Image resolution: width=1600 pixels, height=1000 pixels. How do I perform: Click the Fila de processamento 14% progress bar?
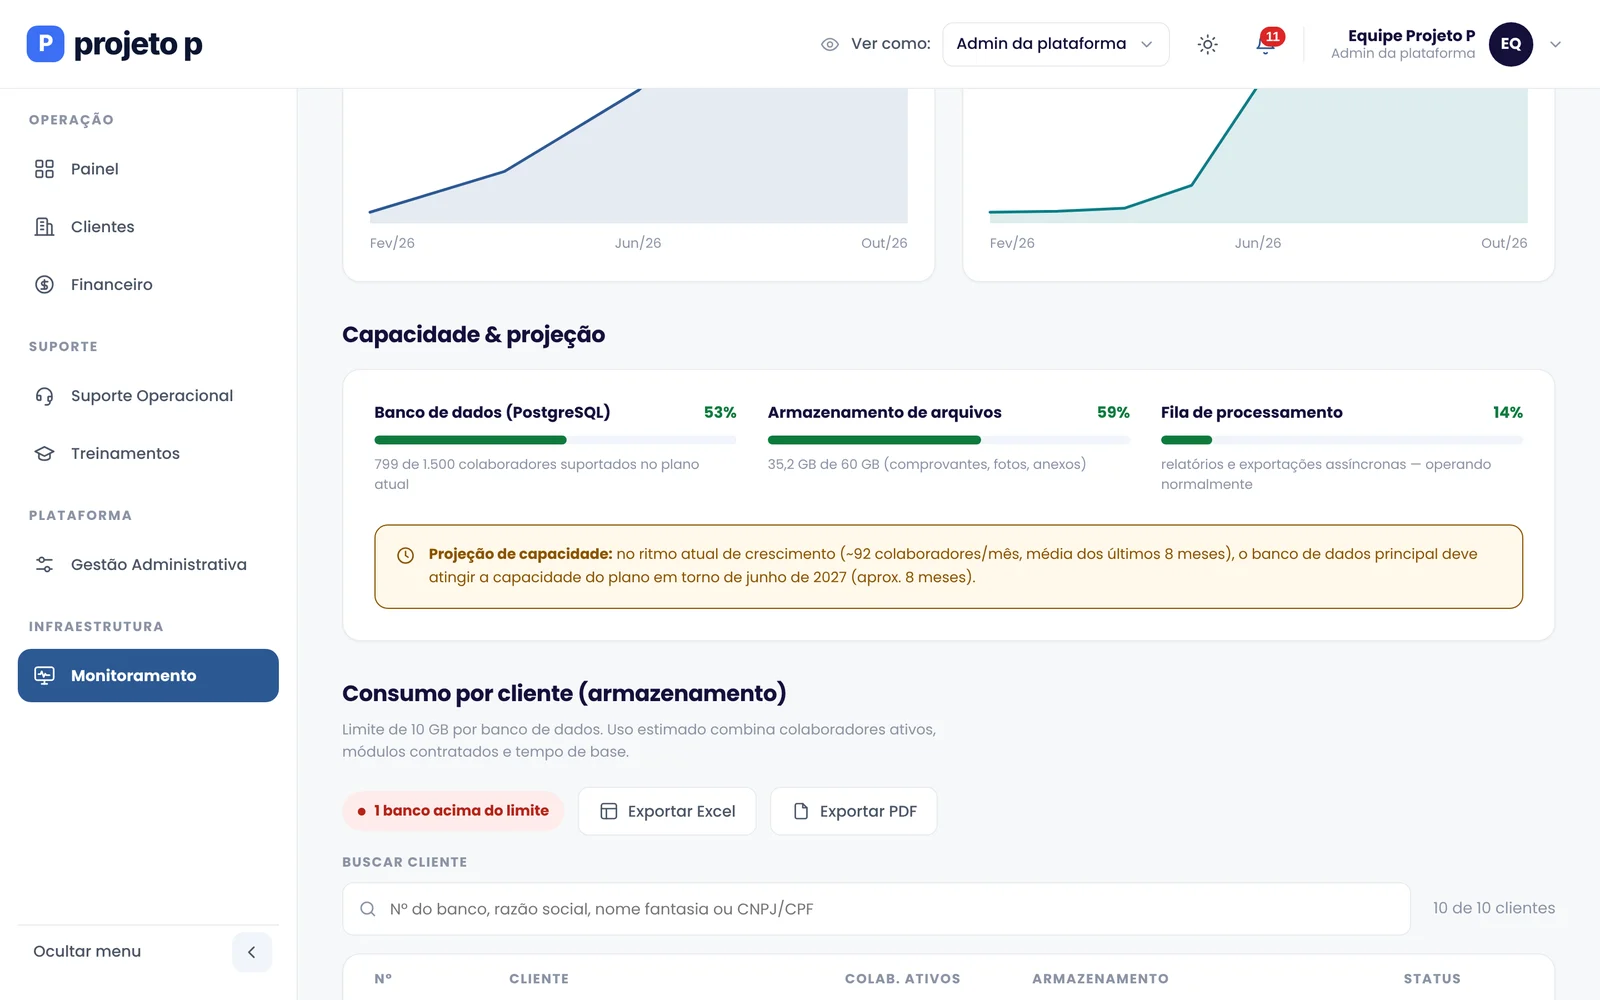[x=1341, y=440]
